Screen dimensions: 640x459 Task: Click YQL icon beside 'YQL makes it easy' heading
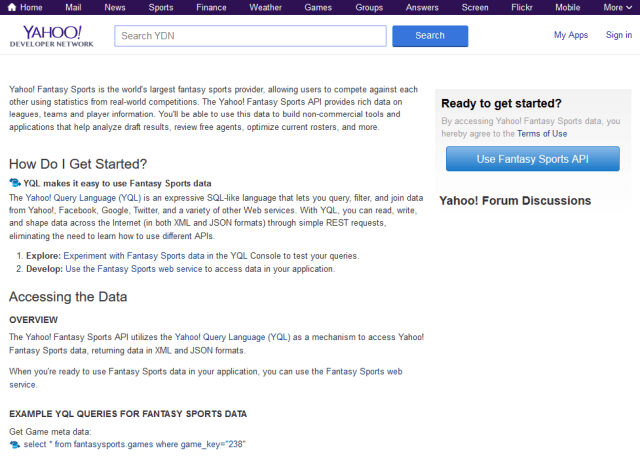coord(15,183)
